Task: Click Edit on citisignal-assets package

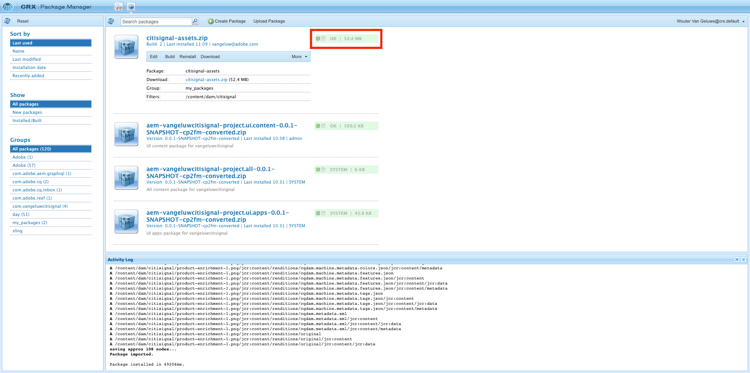Action: tap(154, 56)
